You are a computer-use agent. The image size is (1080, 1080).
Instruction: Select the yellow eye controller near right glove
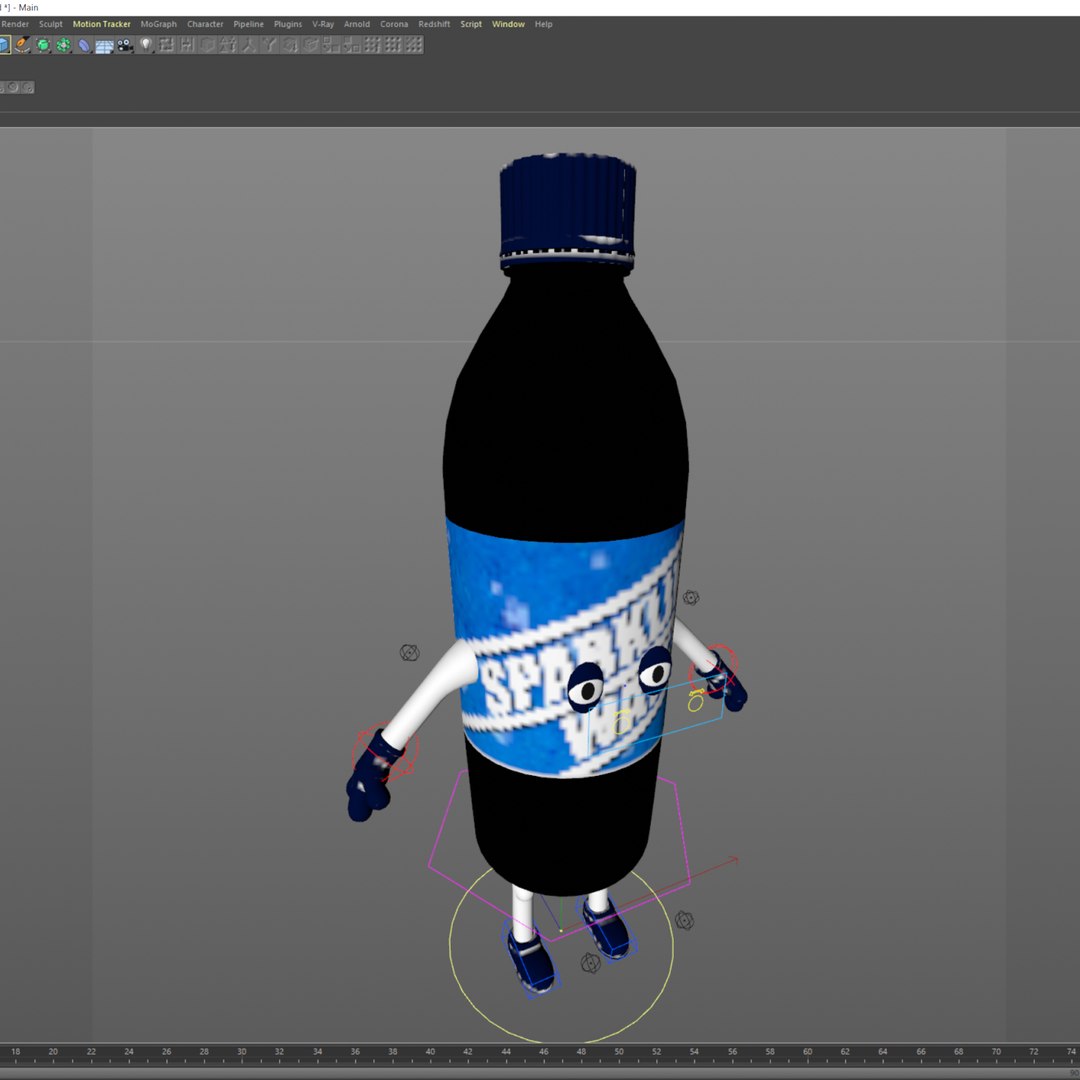(x=696, y=700)
